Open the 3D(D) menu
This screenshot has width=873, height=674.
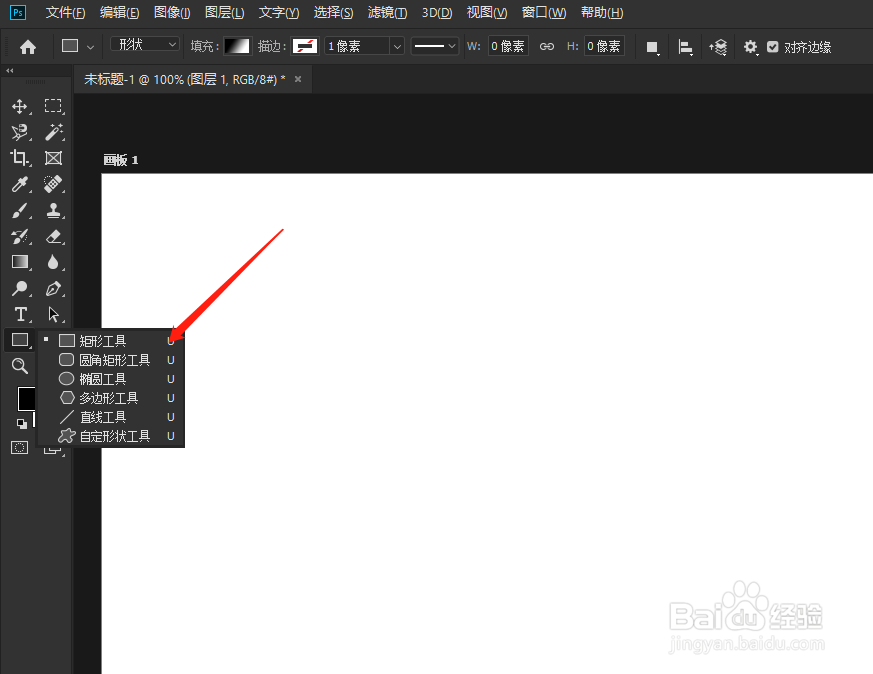[x=436, y=12]
